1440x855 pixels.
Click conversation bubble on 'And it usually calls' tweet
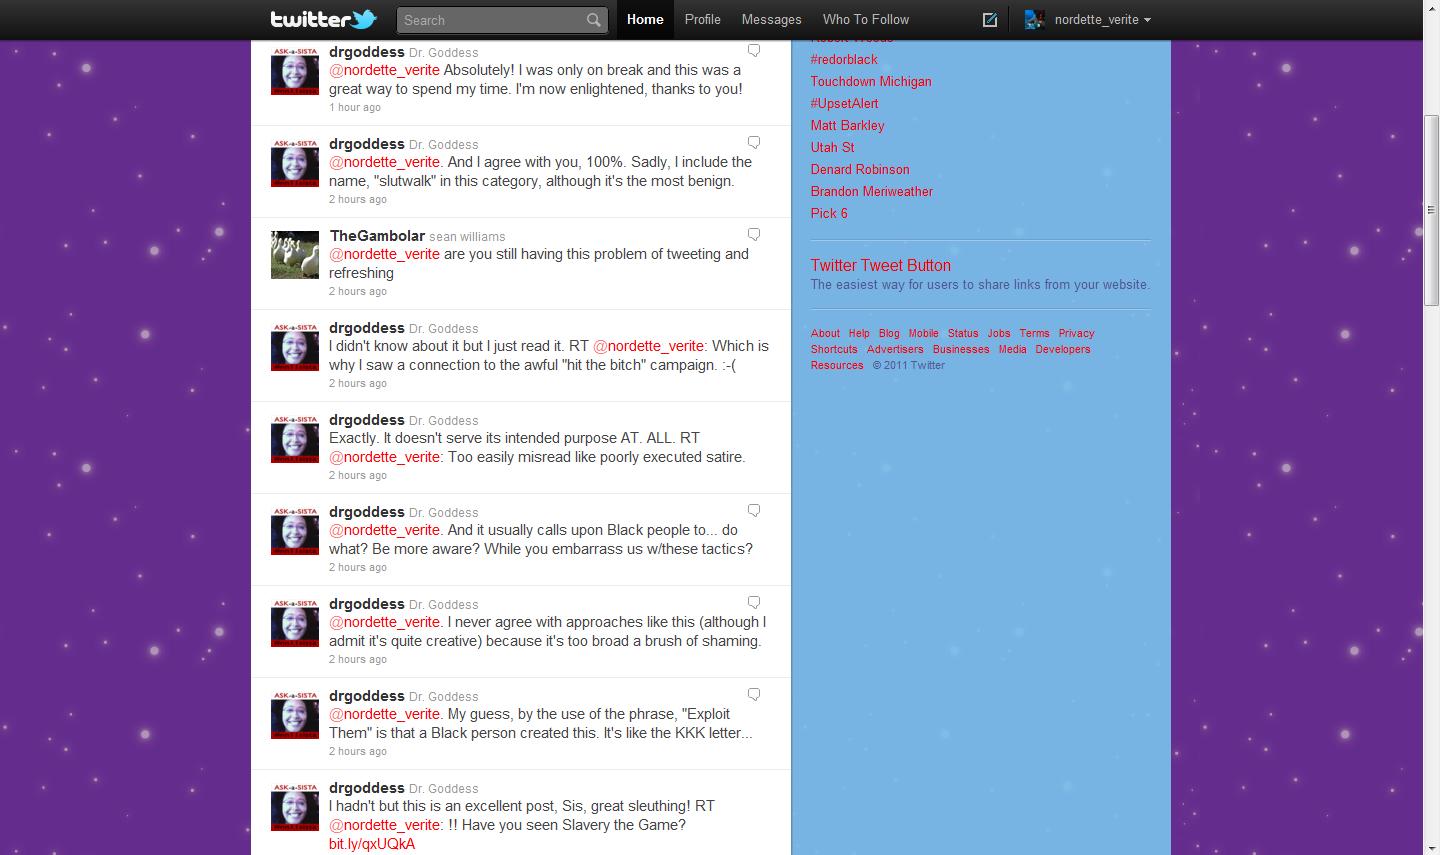[x=754, y=511]
